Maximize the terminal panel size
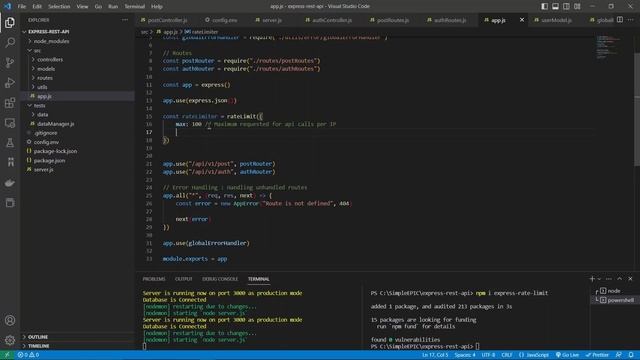640x360 pixels. 620,279
